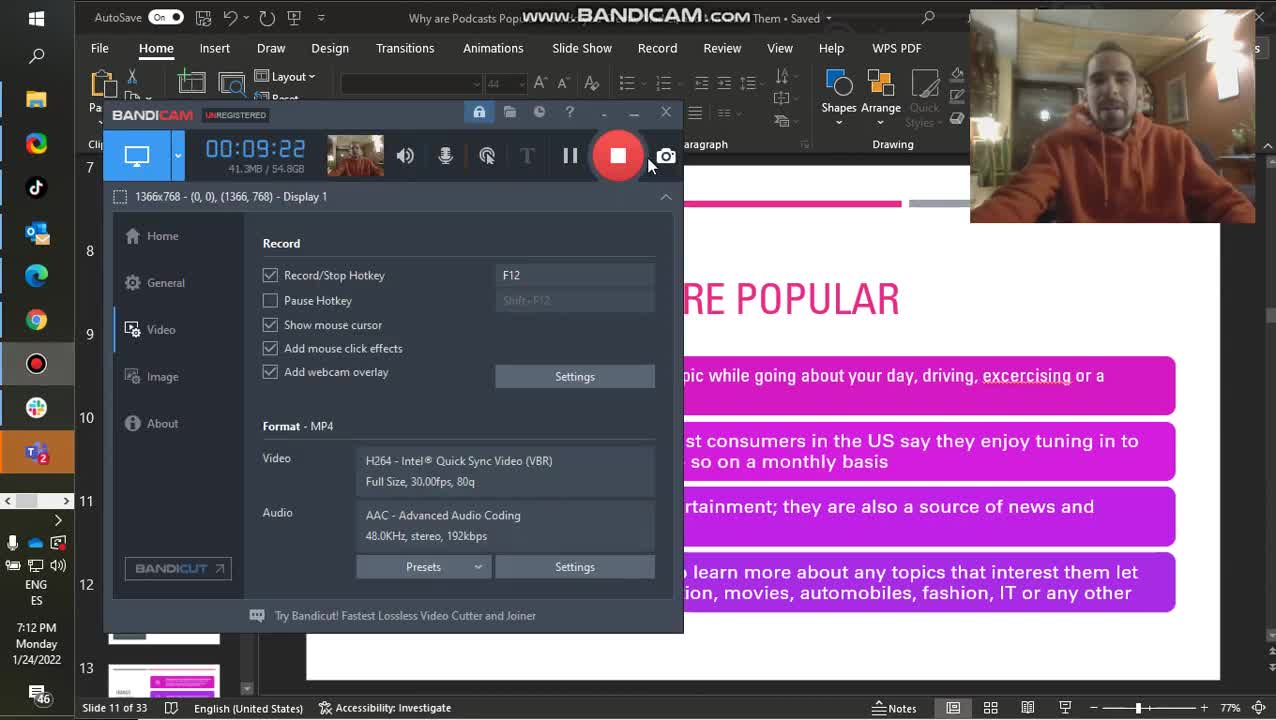
Task: Enable the Pause Hotkey checkbox
Action: point(270,300)
